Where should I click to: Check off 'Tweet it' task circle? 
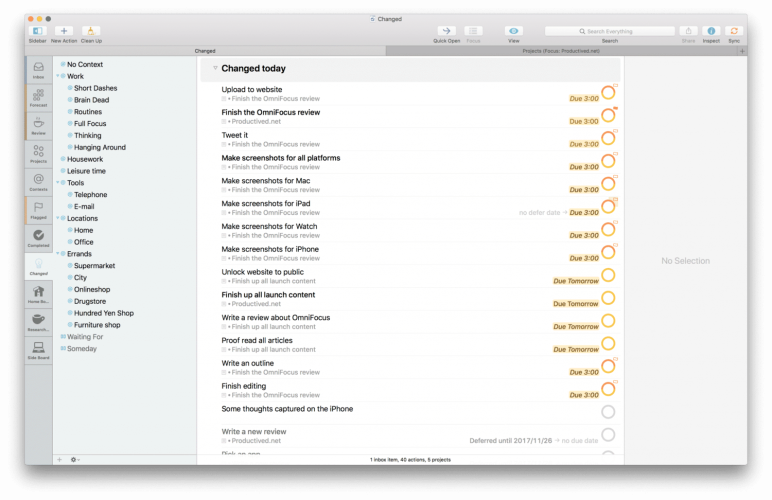coord(608,138)
